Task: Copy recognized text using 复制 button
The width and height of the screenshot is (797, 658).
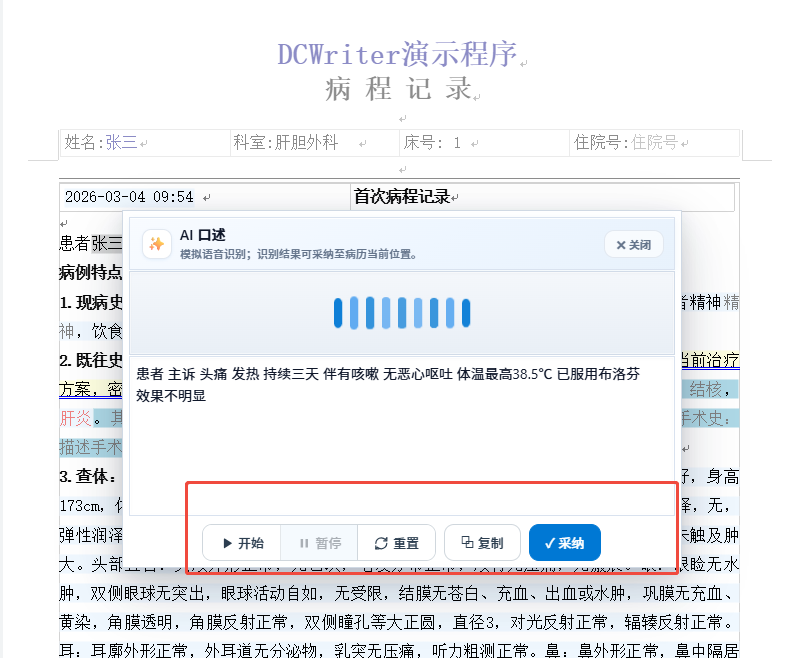Action: pyautogui.click(x=482, y=543)
